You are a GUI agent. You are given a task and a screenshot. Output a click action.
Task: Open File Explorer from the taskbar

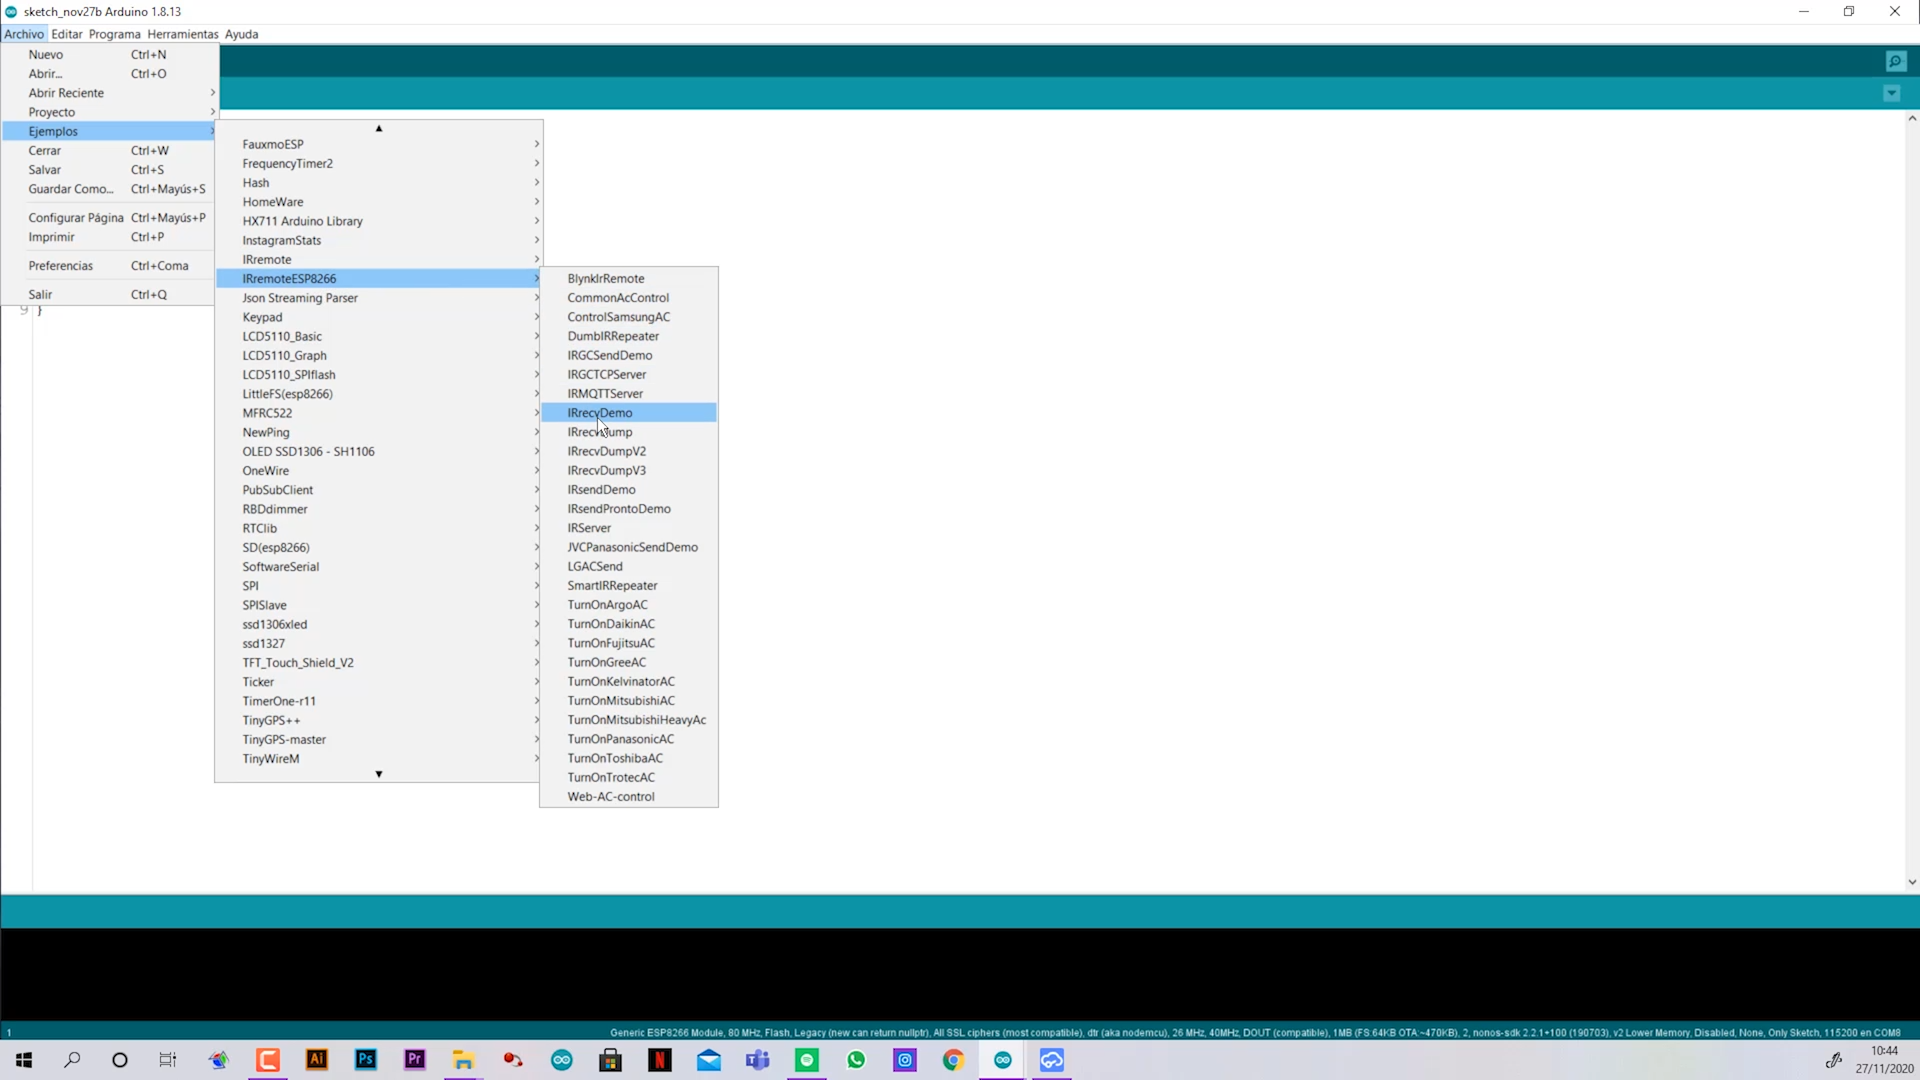[x=463, y=1060]
